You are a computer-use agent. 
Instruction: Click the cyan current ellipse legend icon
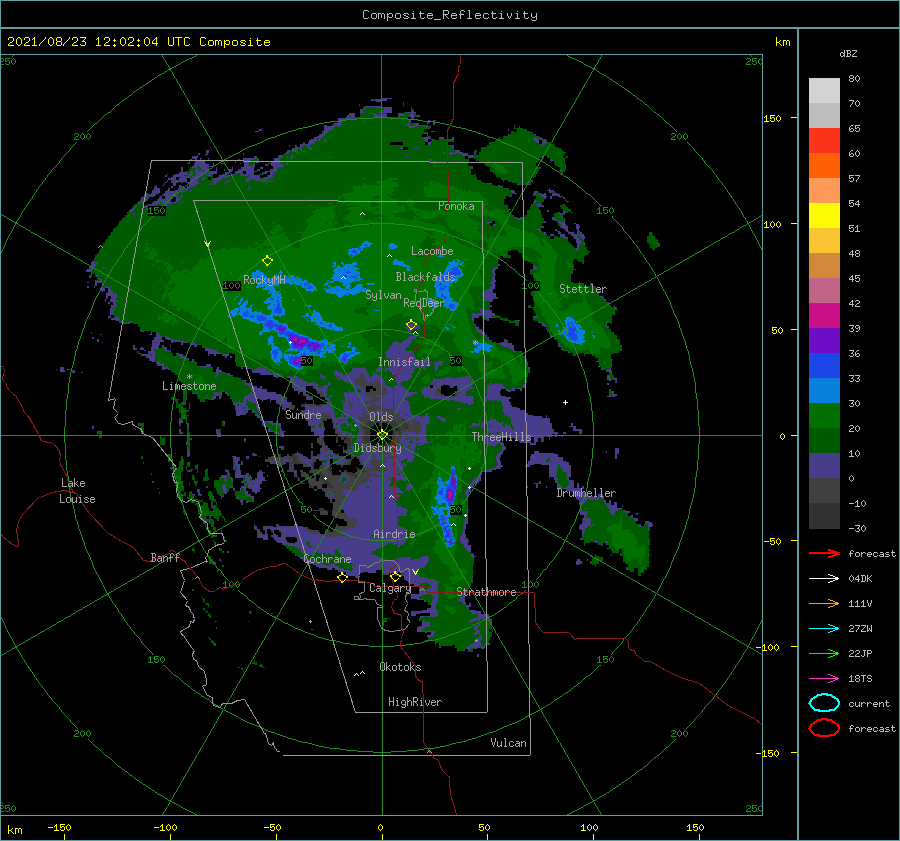click(824, 703)
